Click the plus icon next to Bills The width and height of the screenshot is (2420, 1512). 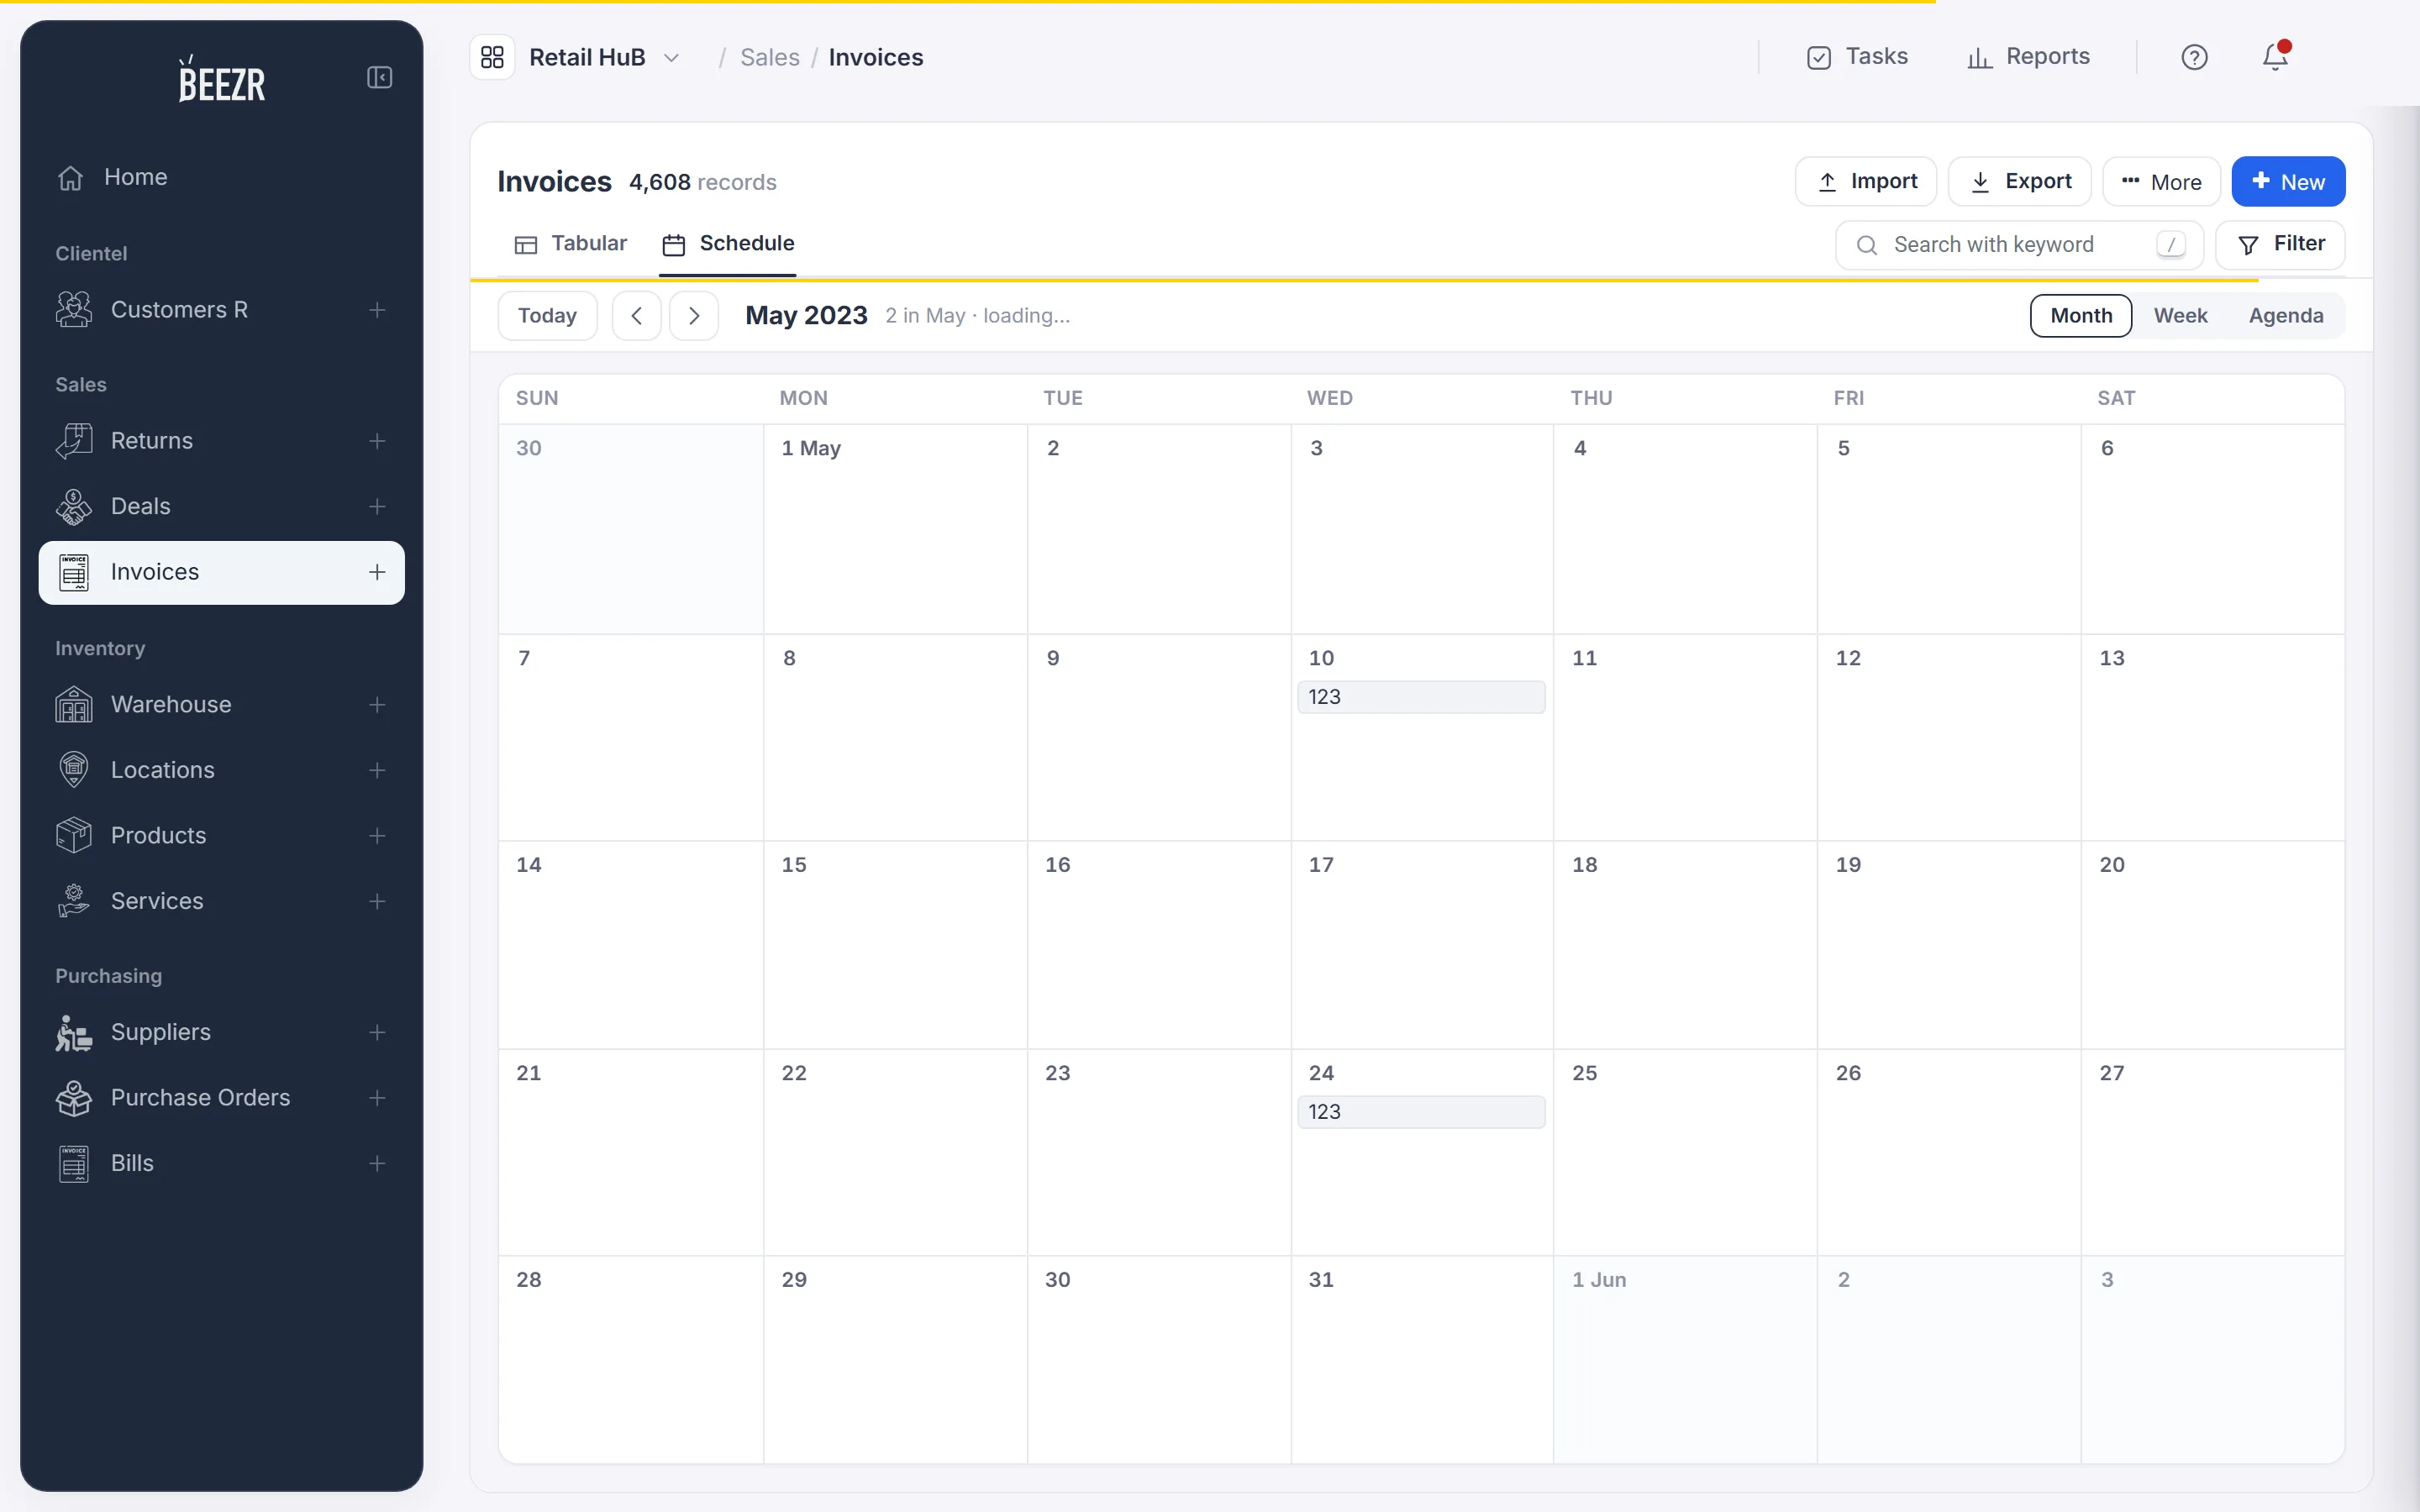click(377, 1163)
